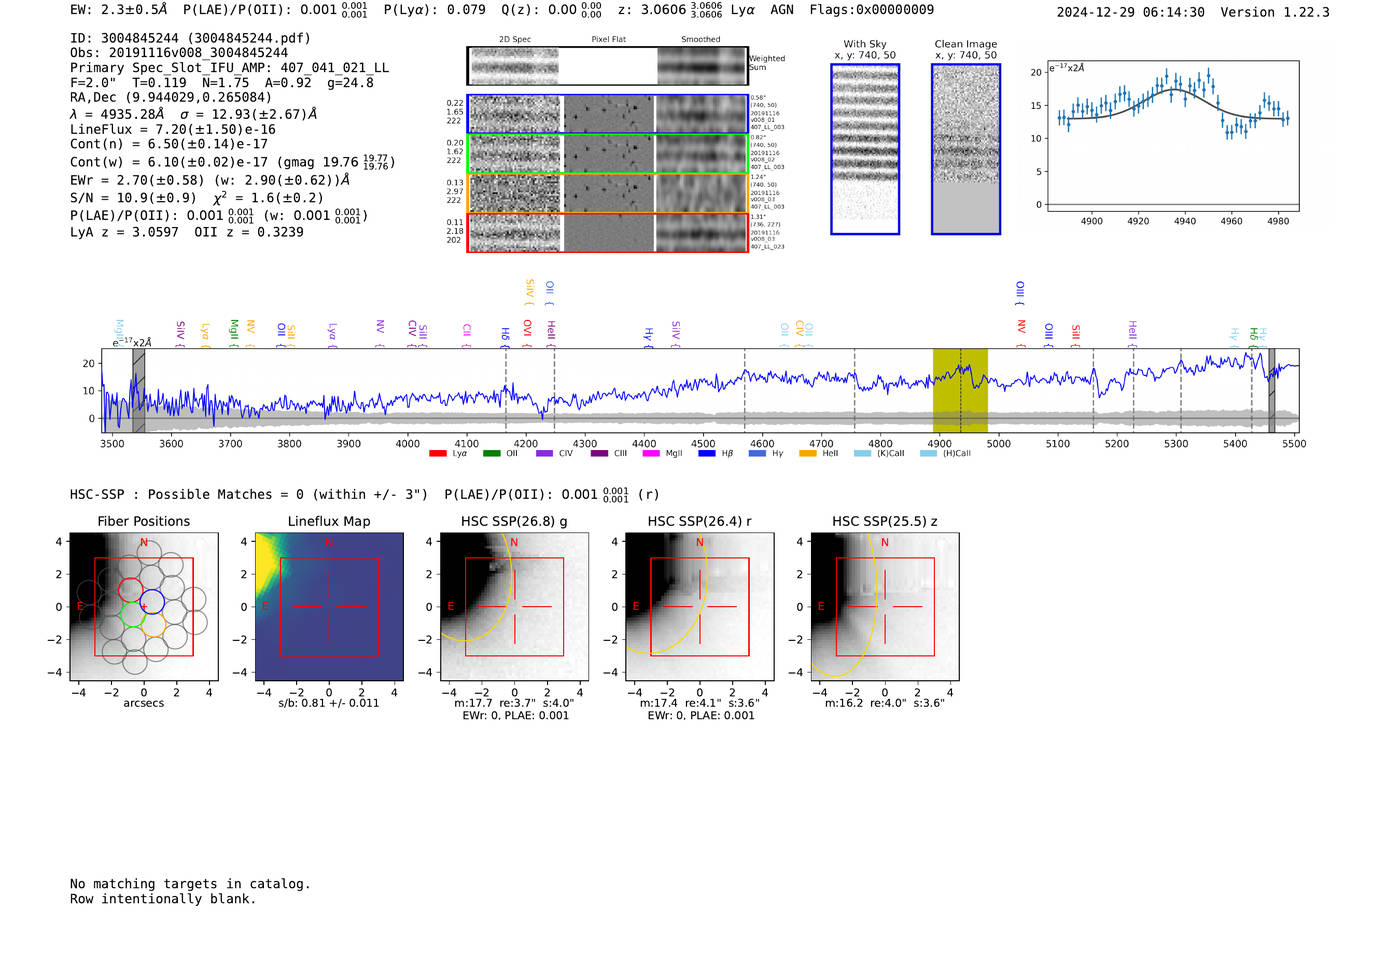Click the green OII legend swatch
1400x953 pixels.
(491, 454)
